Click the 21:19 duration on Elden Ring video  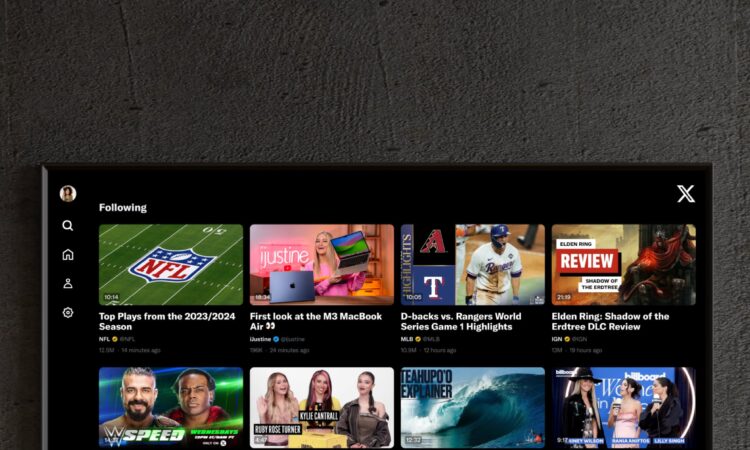pyautogui.click(x=564, y=297)
